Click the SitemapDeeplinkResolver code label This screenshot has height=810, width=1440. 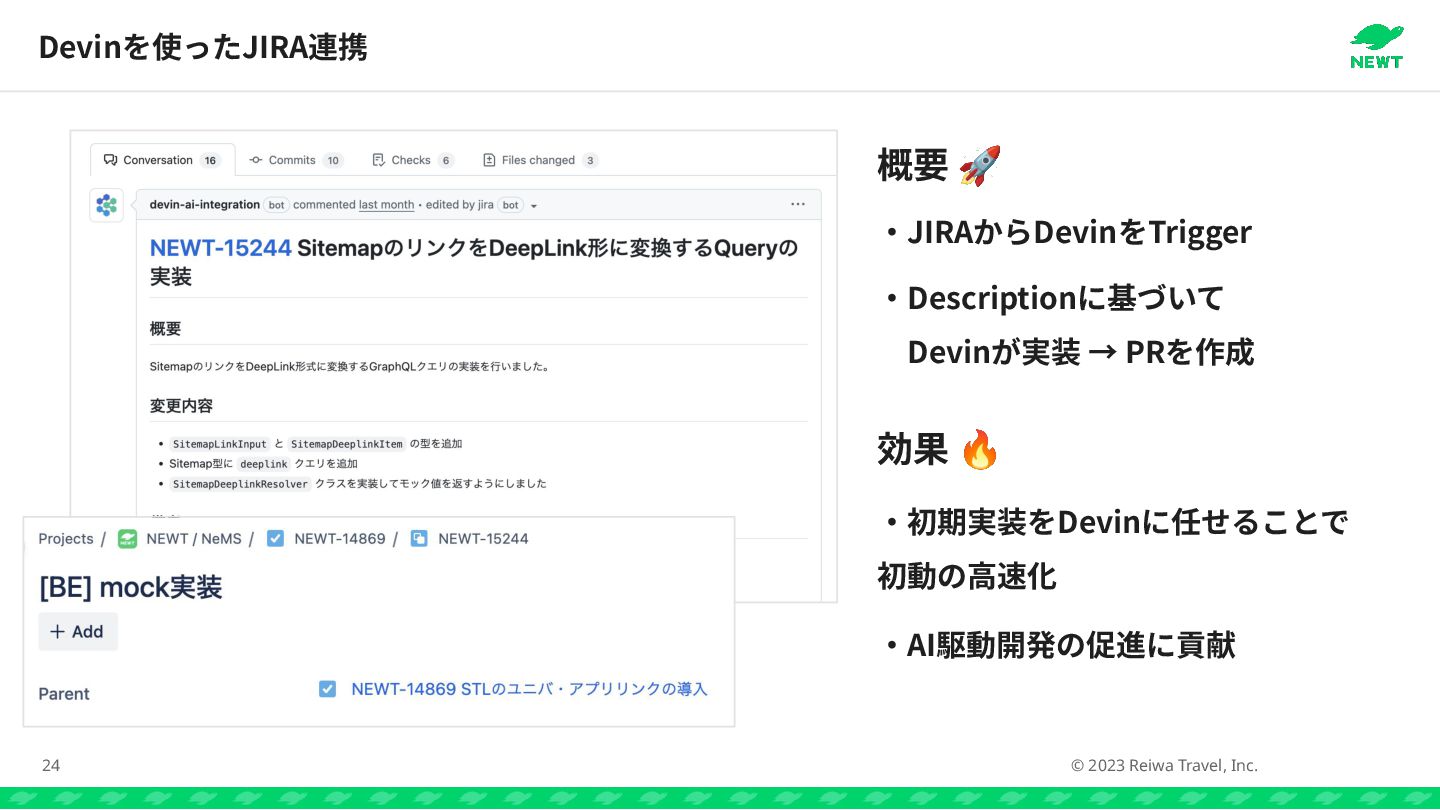pyautogui.click(x=240, y=484)
